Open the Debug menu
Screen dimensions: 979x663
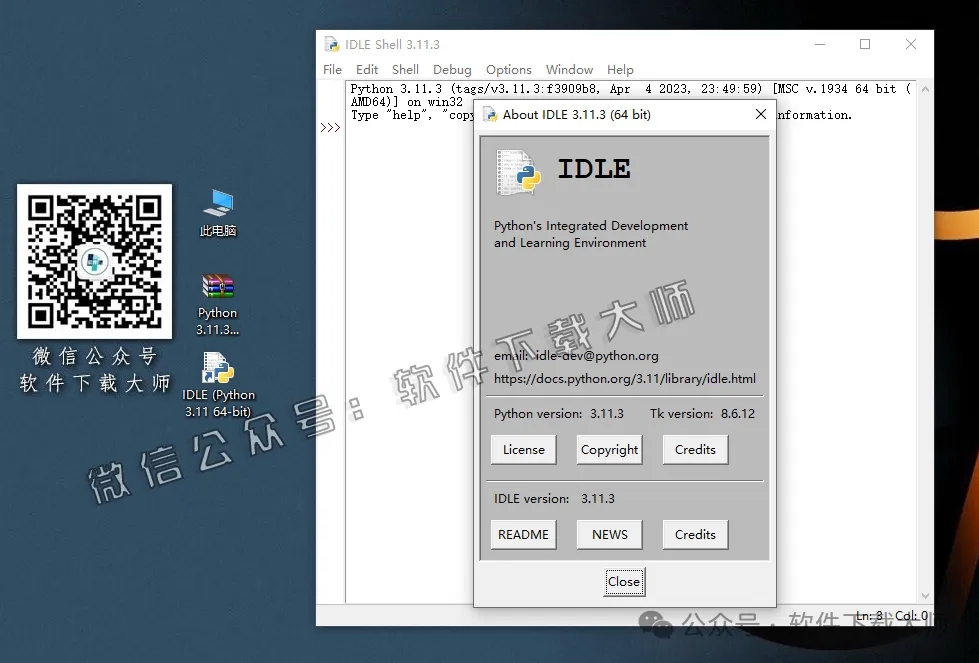(452, 70)
